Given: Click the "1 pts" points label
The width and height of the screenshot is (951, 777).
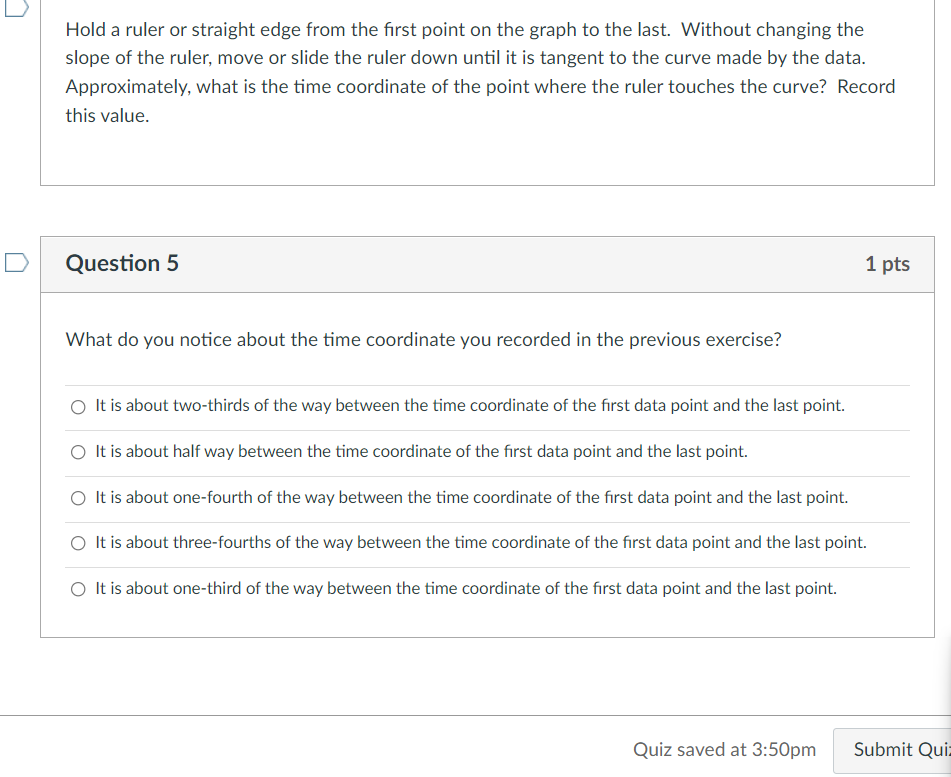Looking at the screenshot, I should pos(888,264).
